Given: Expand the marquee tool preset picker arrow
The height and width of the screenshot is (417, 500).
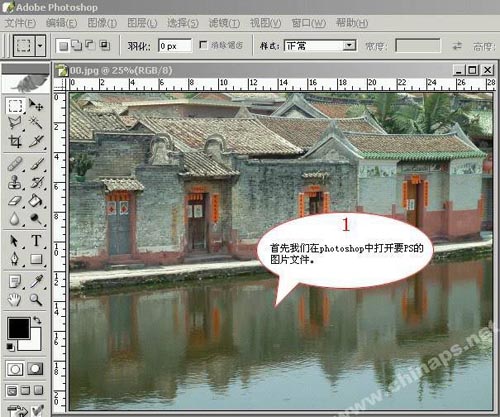Looking at the screenshot, I should tap(40, 45).
